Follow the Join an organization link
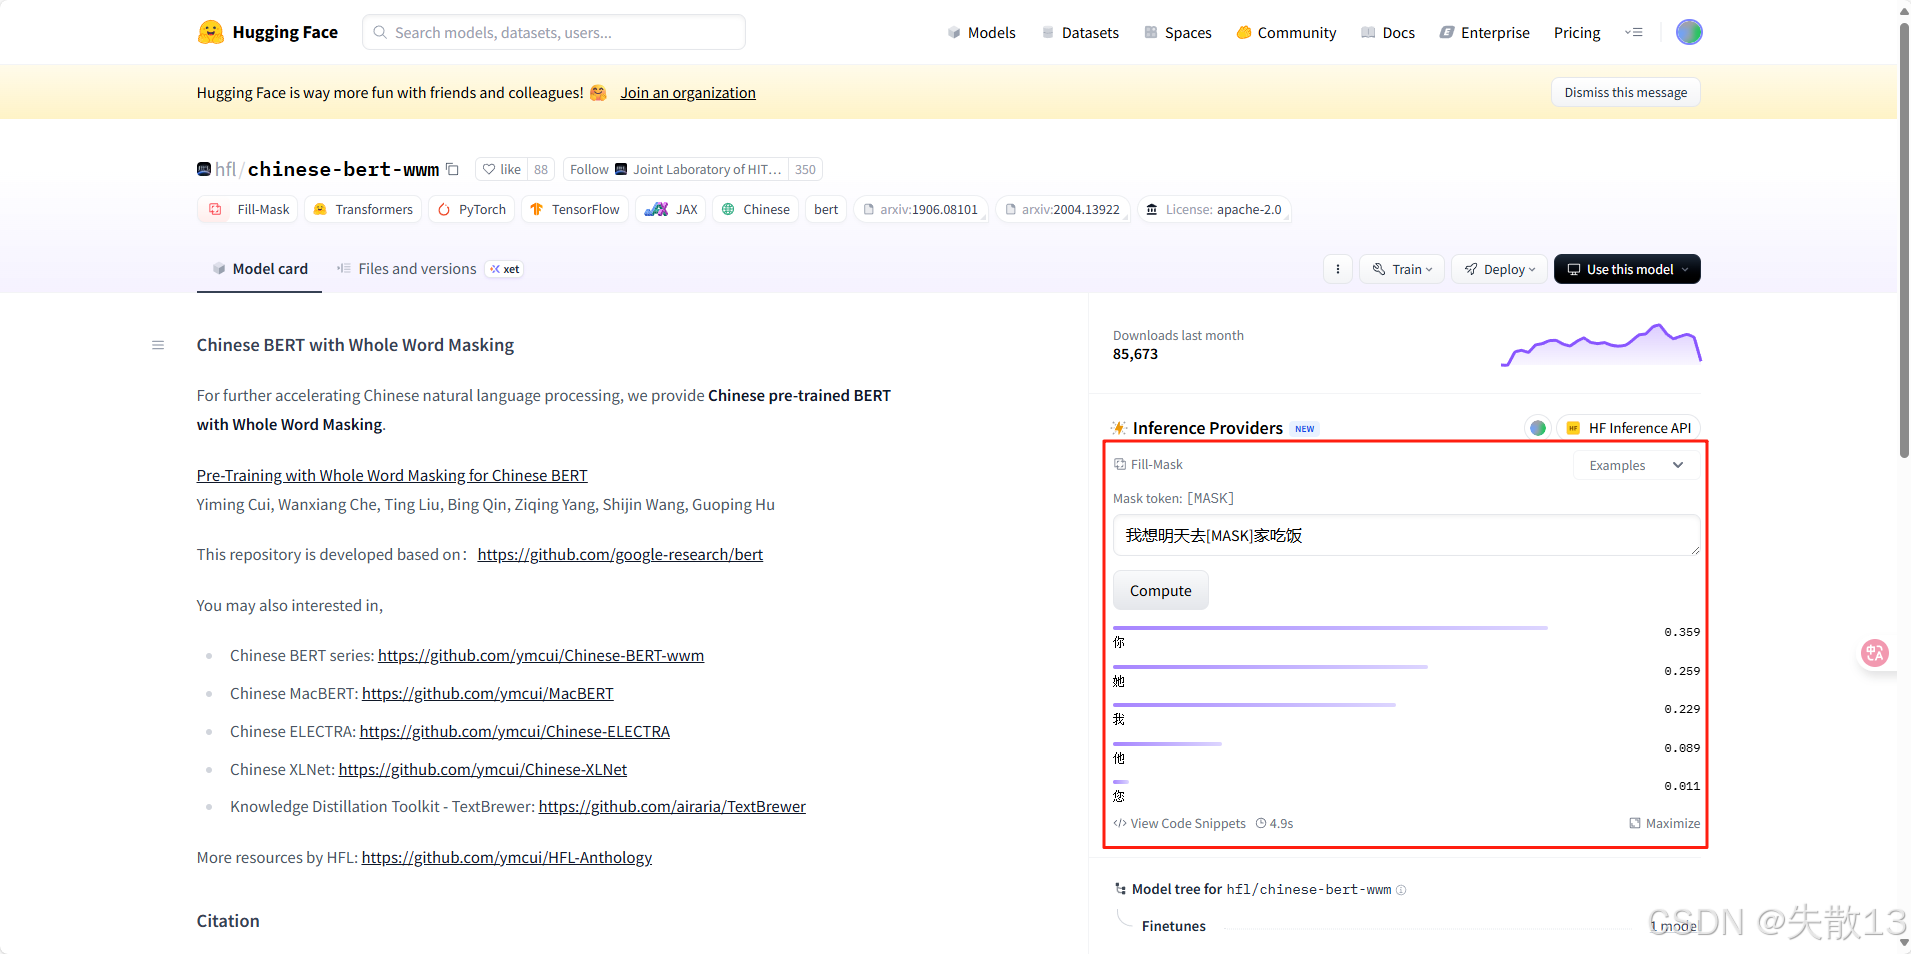This screenshot has height=954, width=1911. click(x=688, y=92)
